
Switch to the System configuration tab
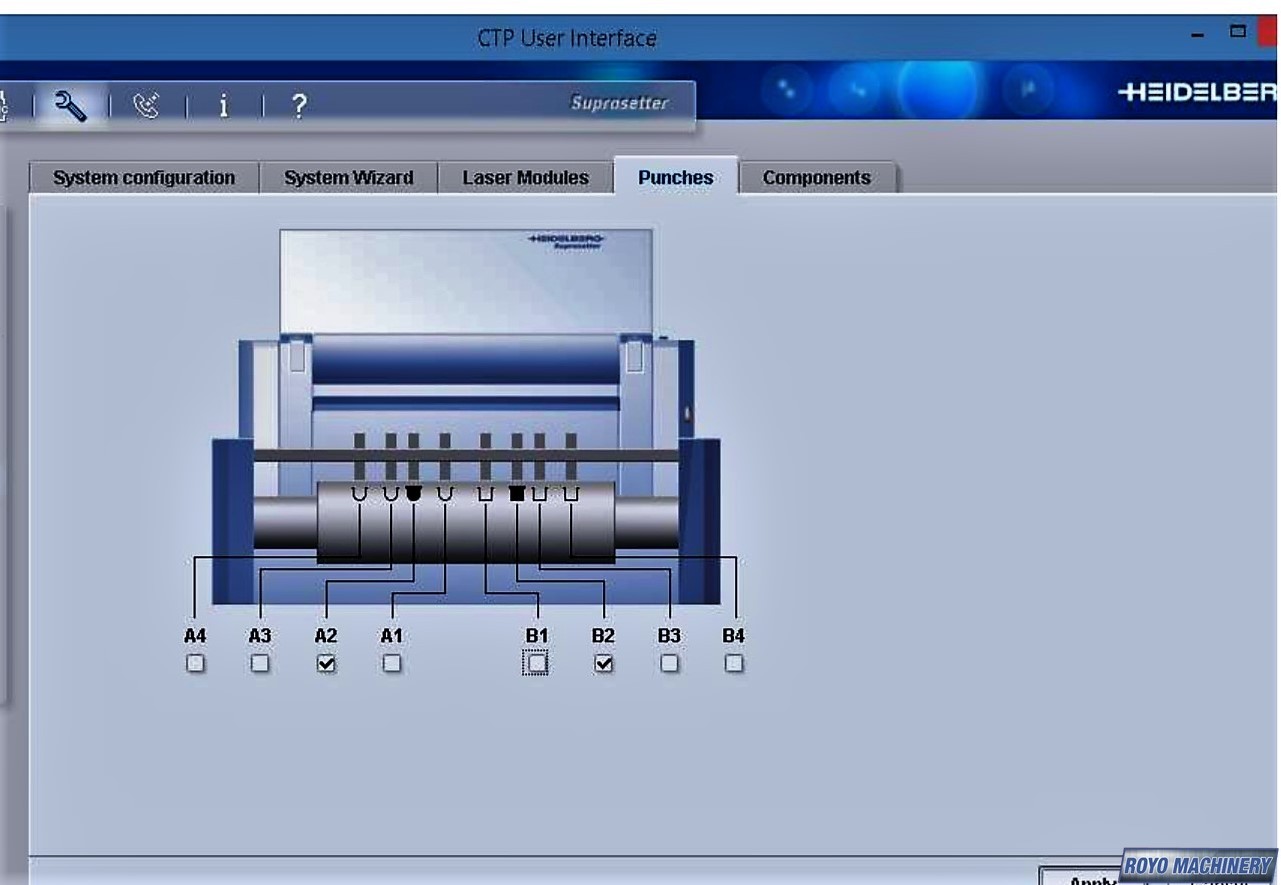point(144,178)
